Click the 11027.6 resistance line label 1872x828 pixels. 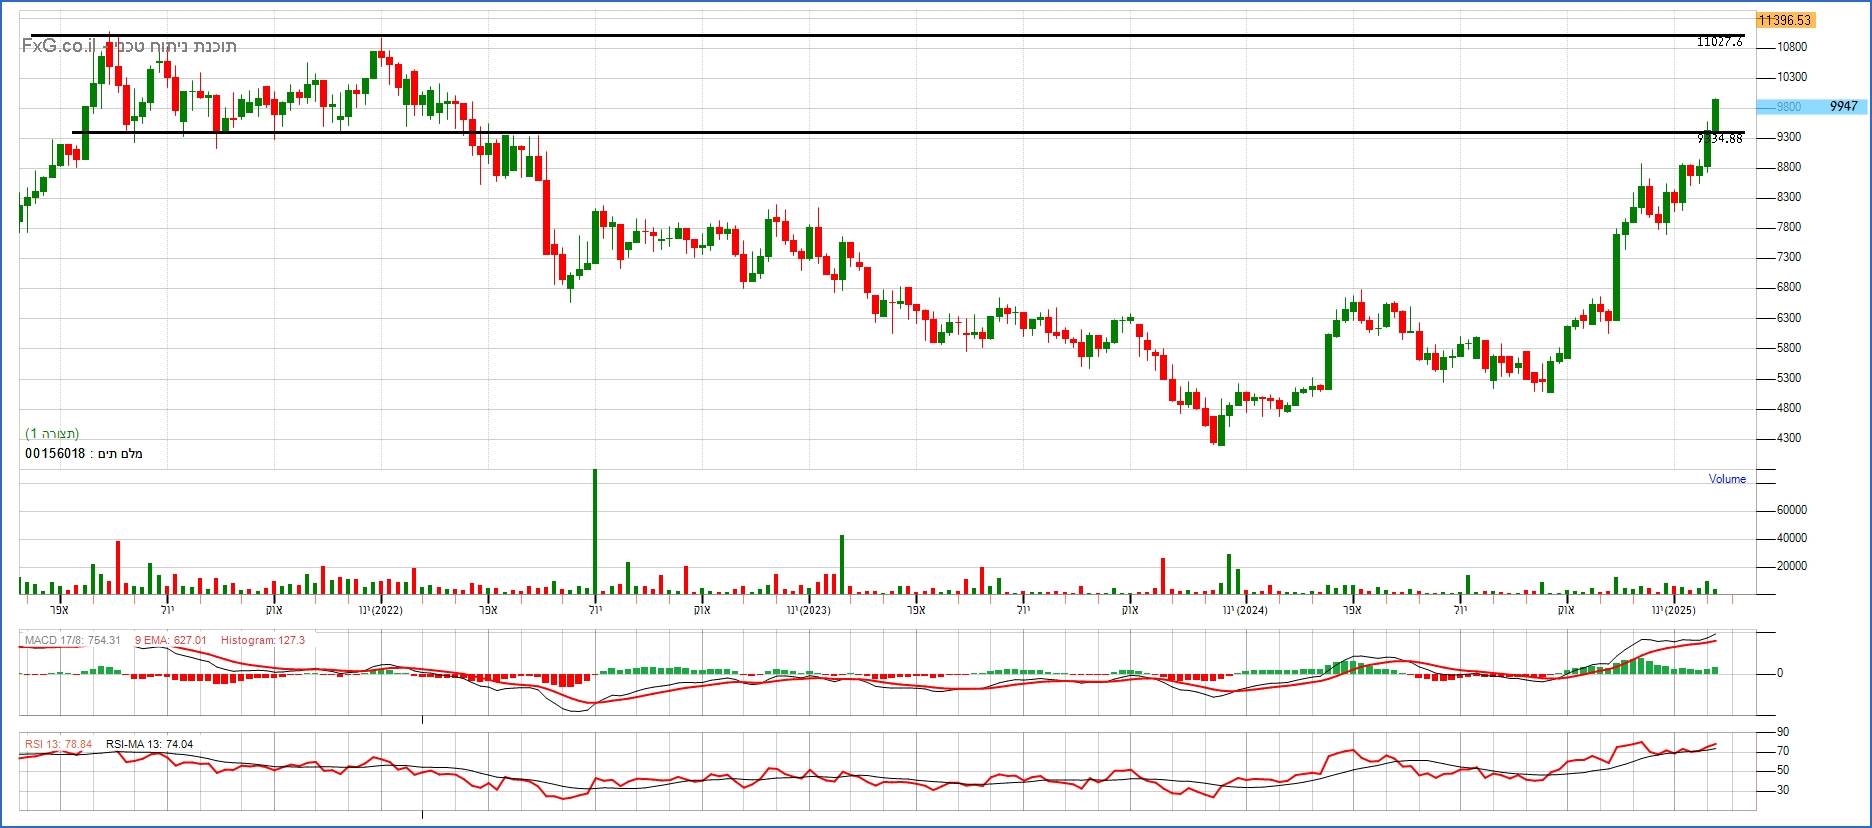click(x=1719, y=42)
